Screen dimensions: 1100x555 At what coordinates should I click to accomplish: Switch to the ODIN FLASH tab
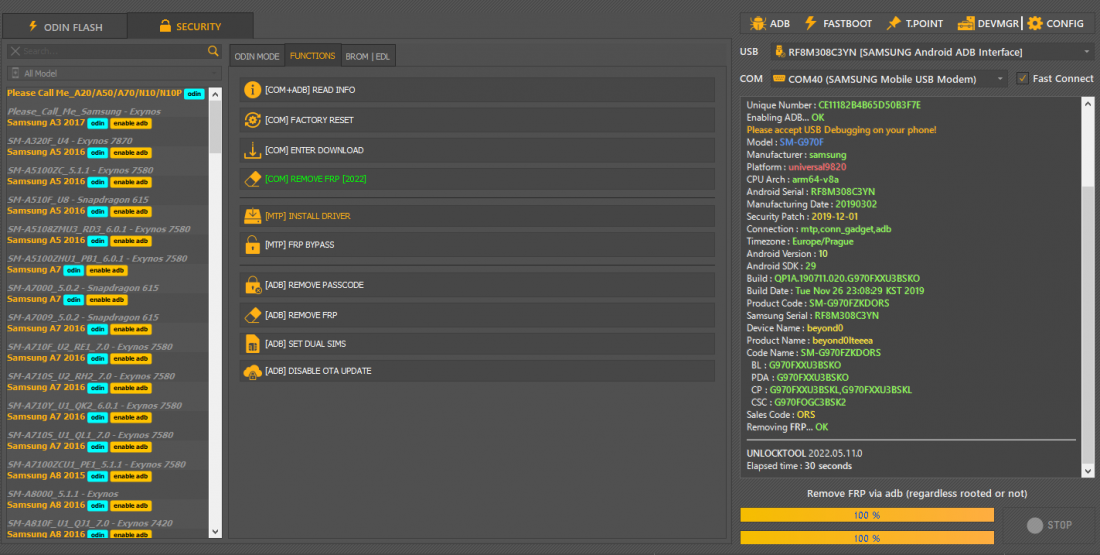click(65, 27)
